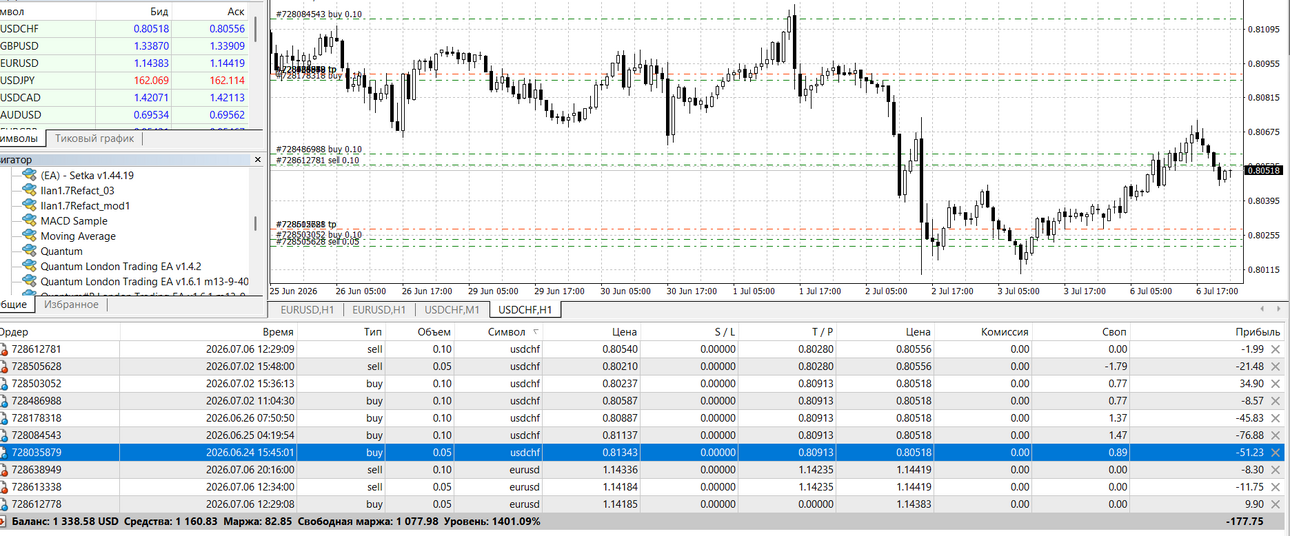Close the order showing -45.83 profit
The width and height of the screenshot is (1290, 536).
[1275, 418]
